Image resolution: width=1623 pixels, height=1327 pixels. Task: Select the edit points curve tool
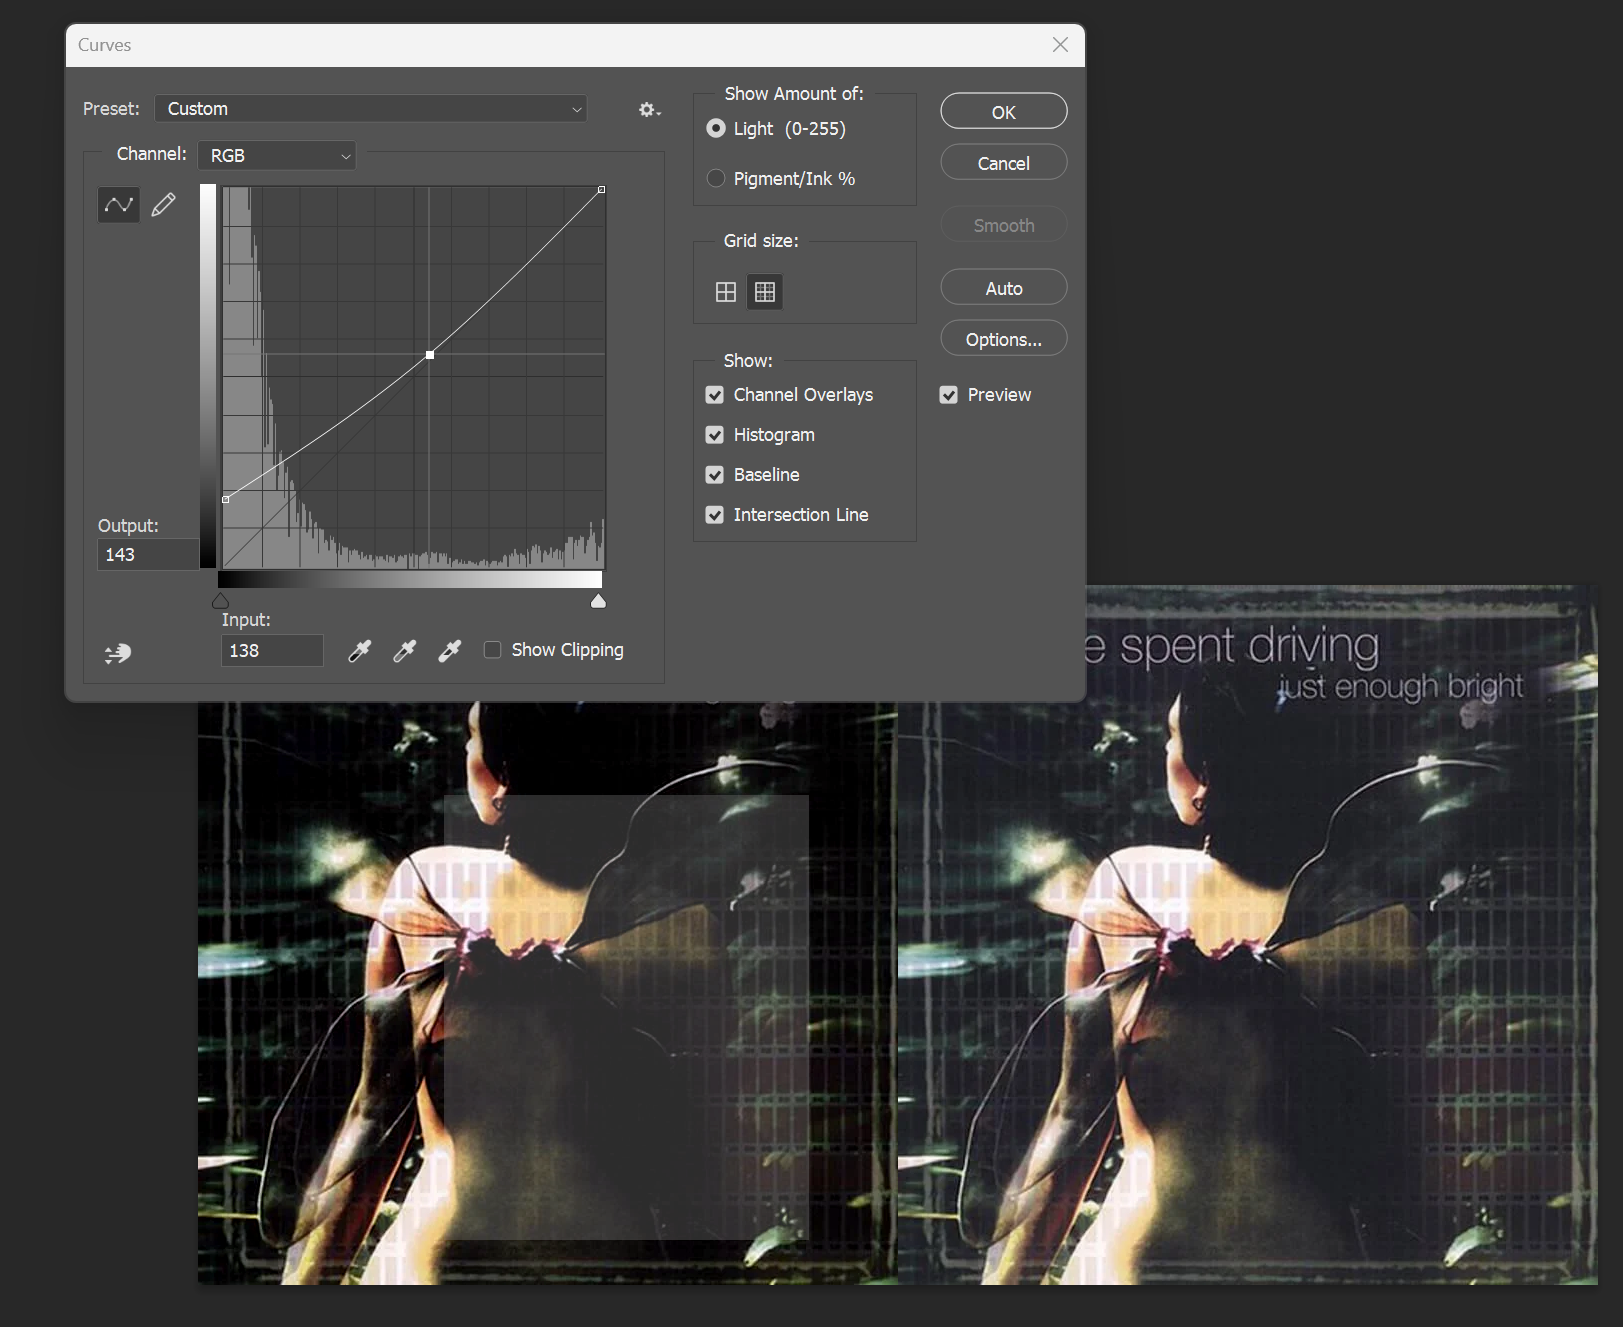coord(118,205)
